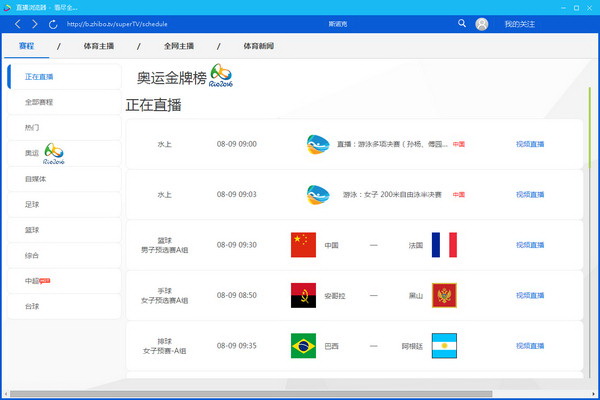Go forward with the right arrow
This screenshot has width=600, height=400.
click(35, 24)
